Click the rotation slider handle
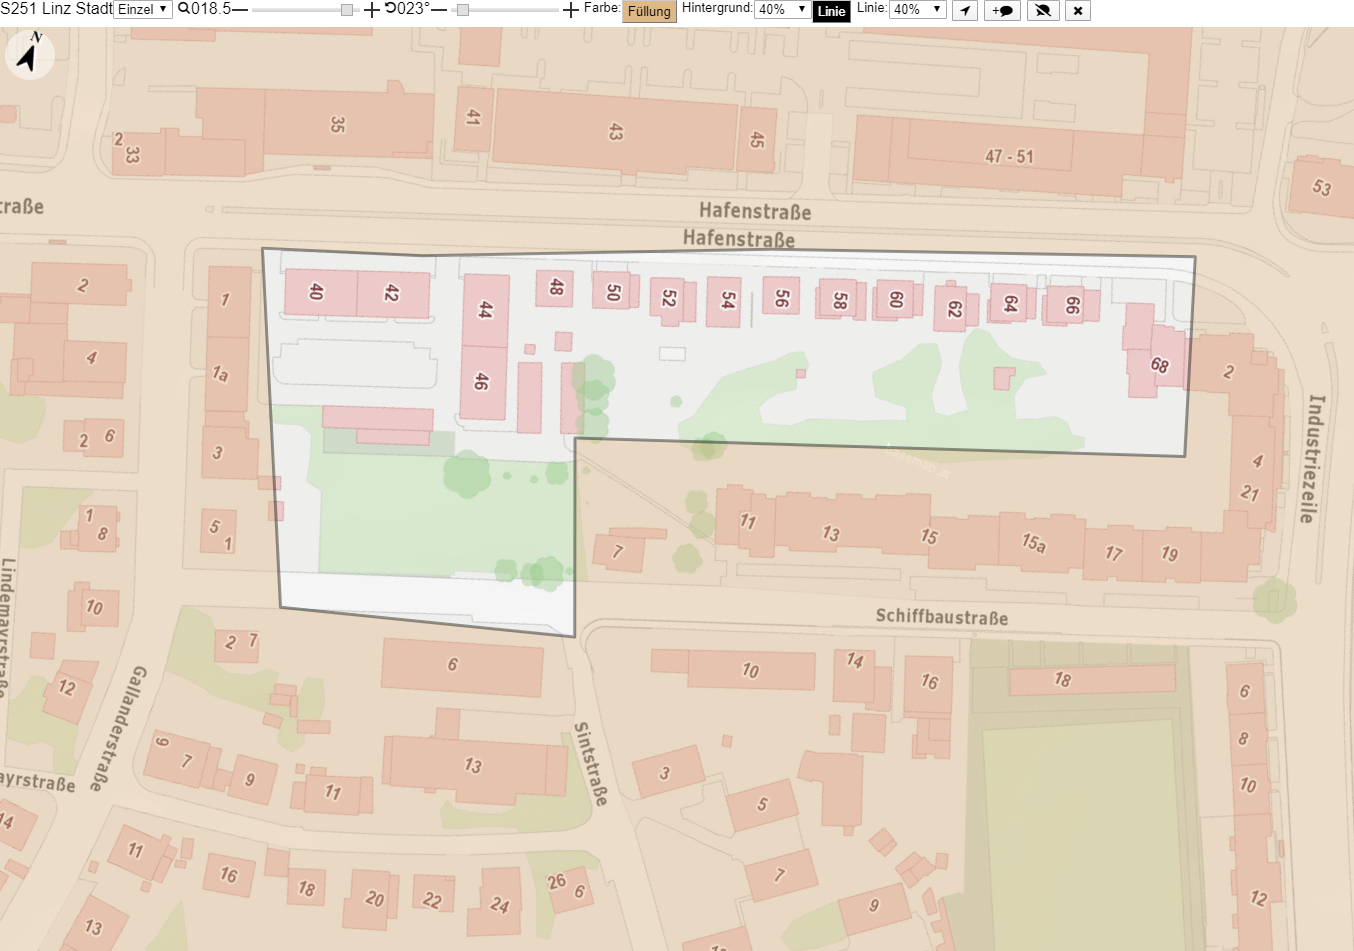The image size is (1354, 951). click(x=462, y=10)
